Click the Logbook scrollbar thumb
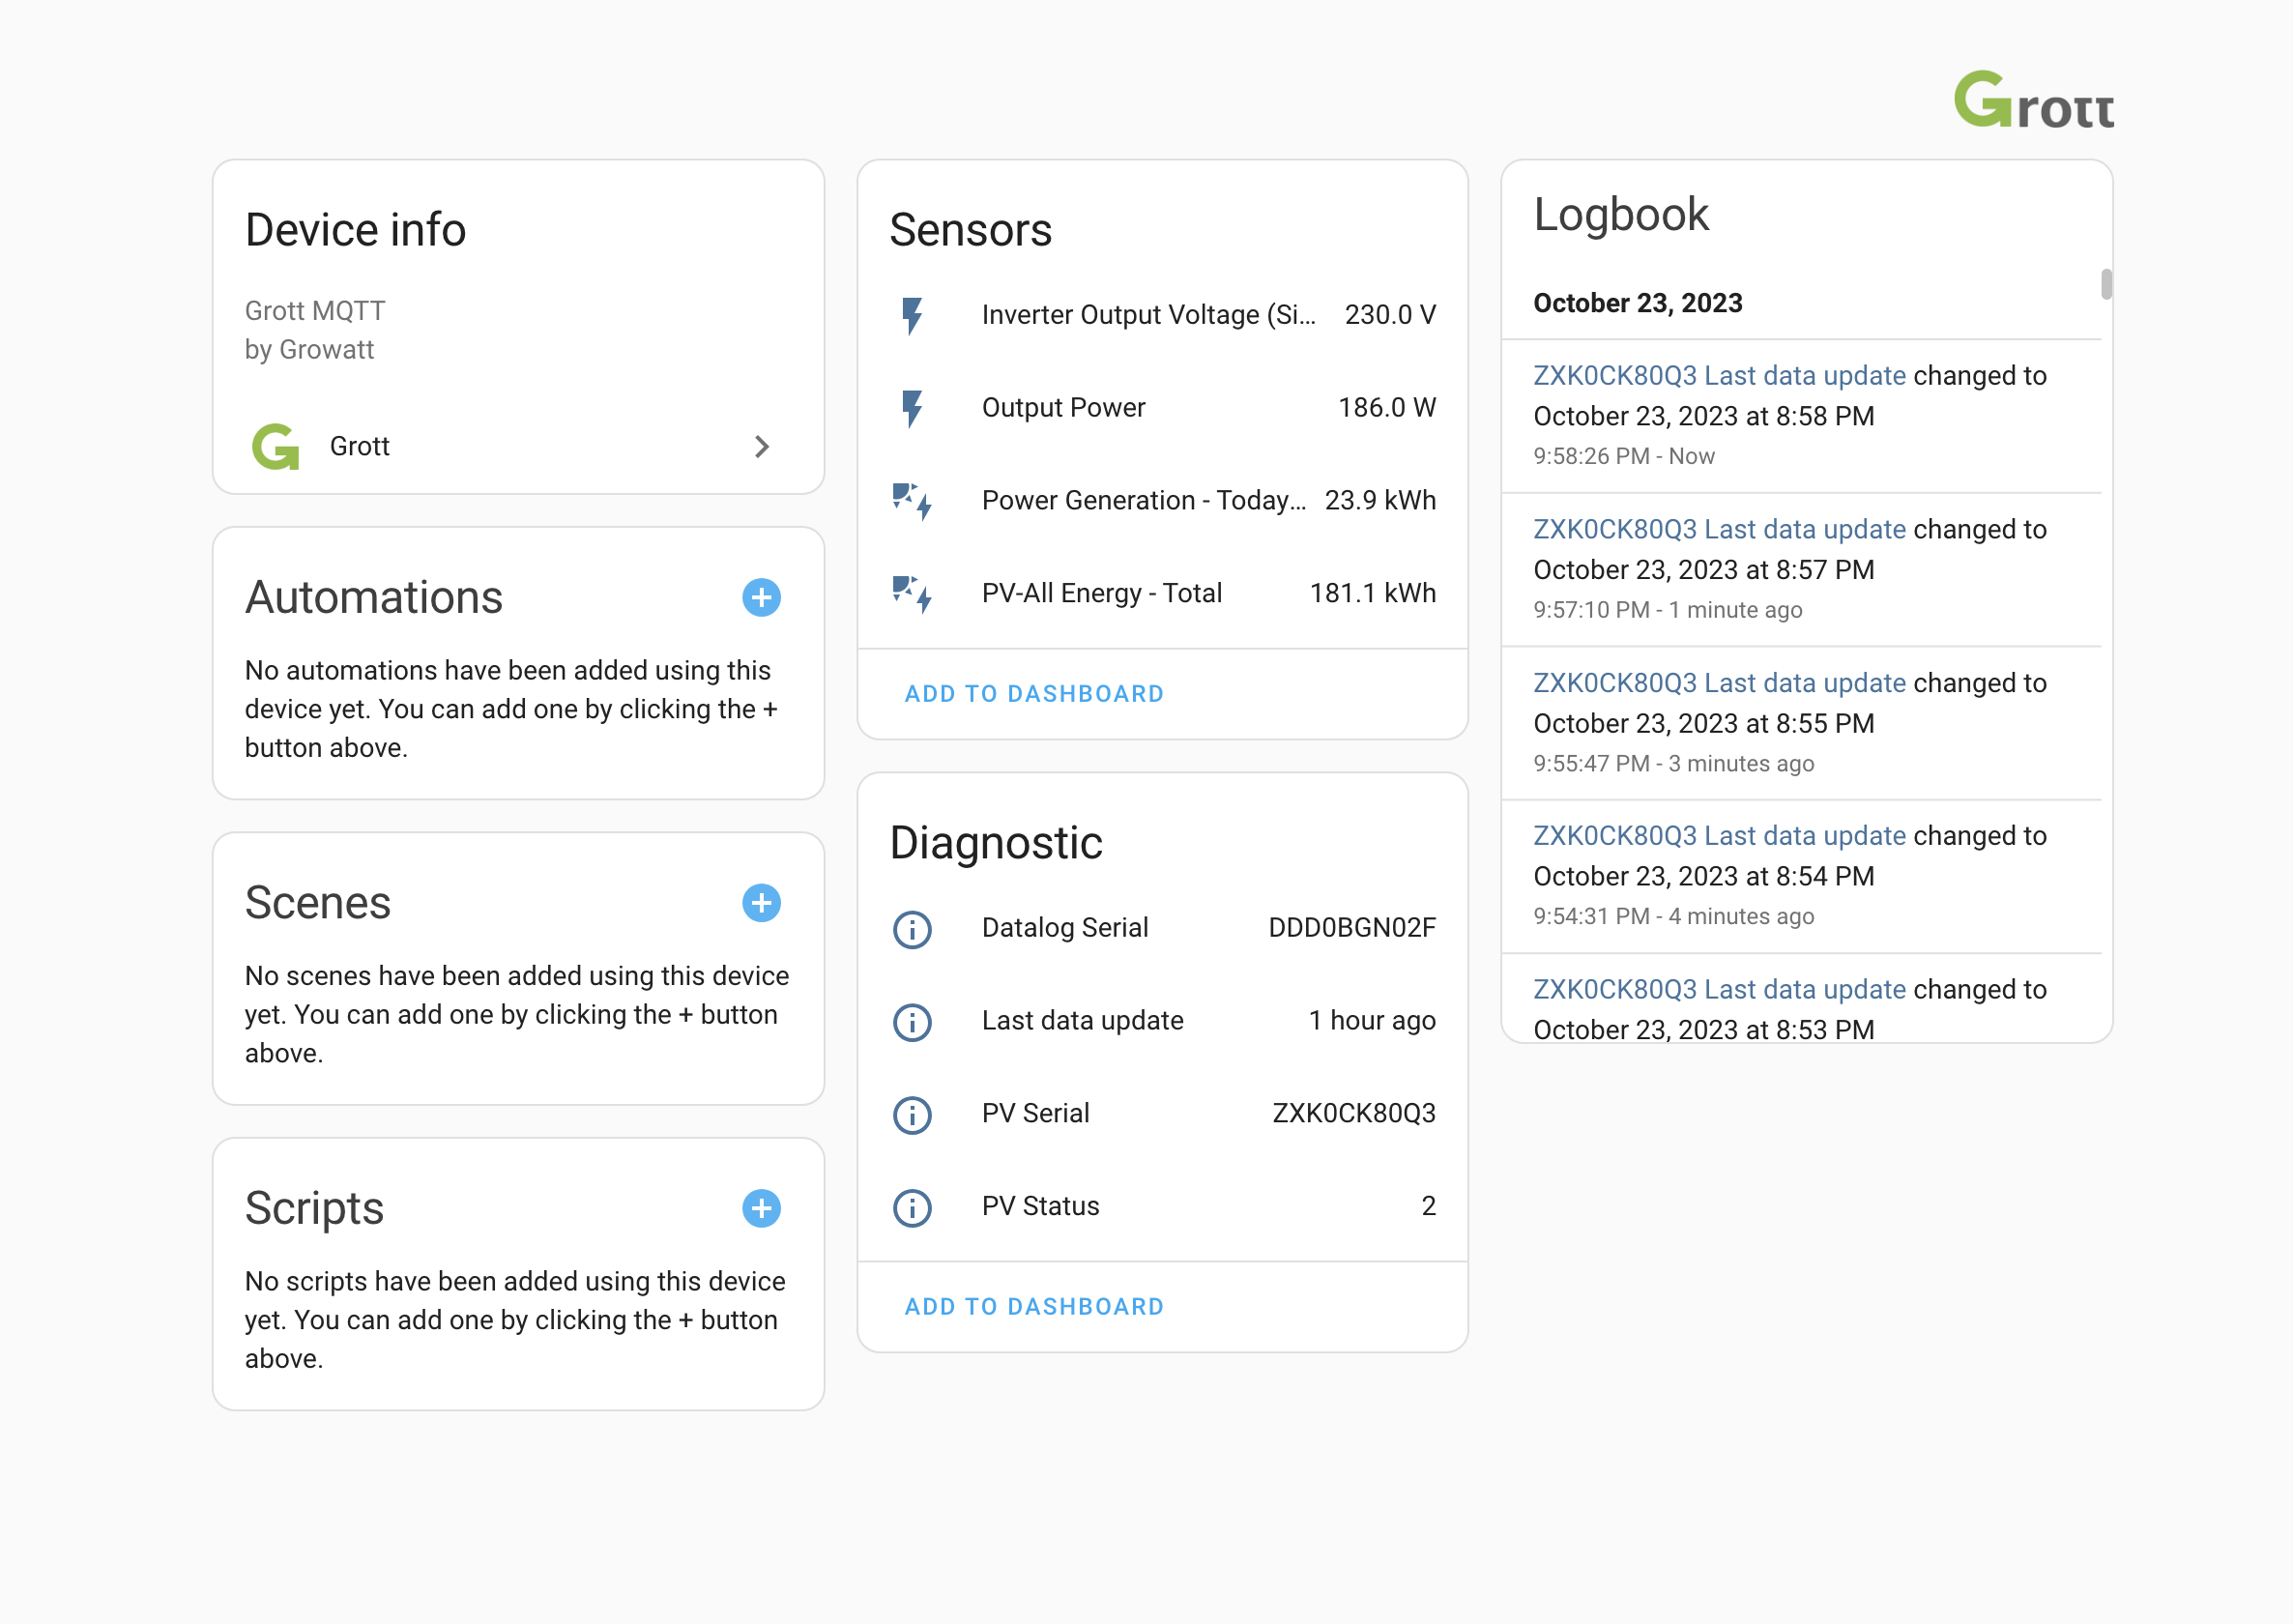This screenshot has width=2293, height=1624. point(2105,284)
